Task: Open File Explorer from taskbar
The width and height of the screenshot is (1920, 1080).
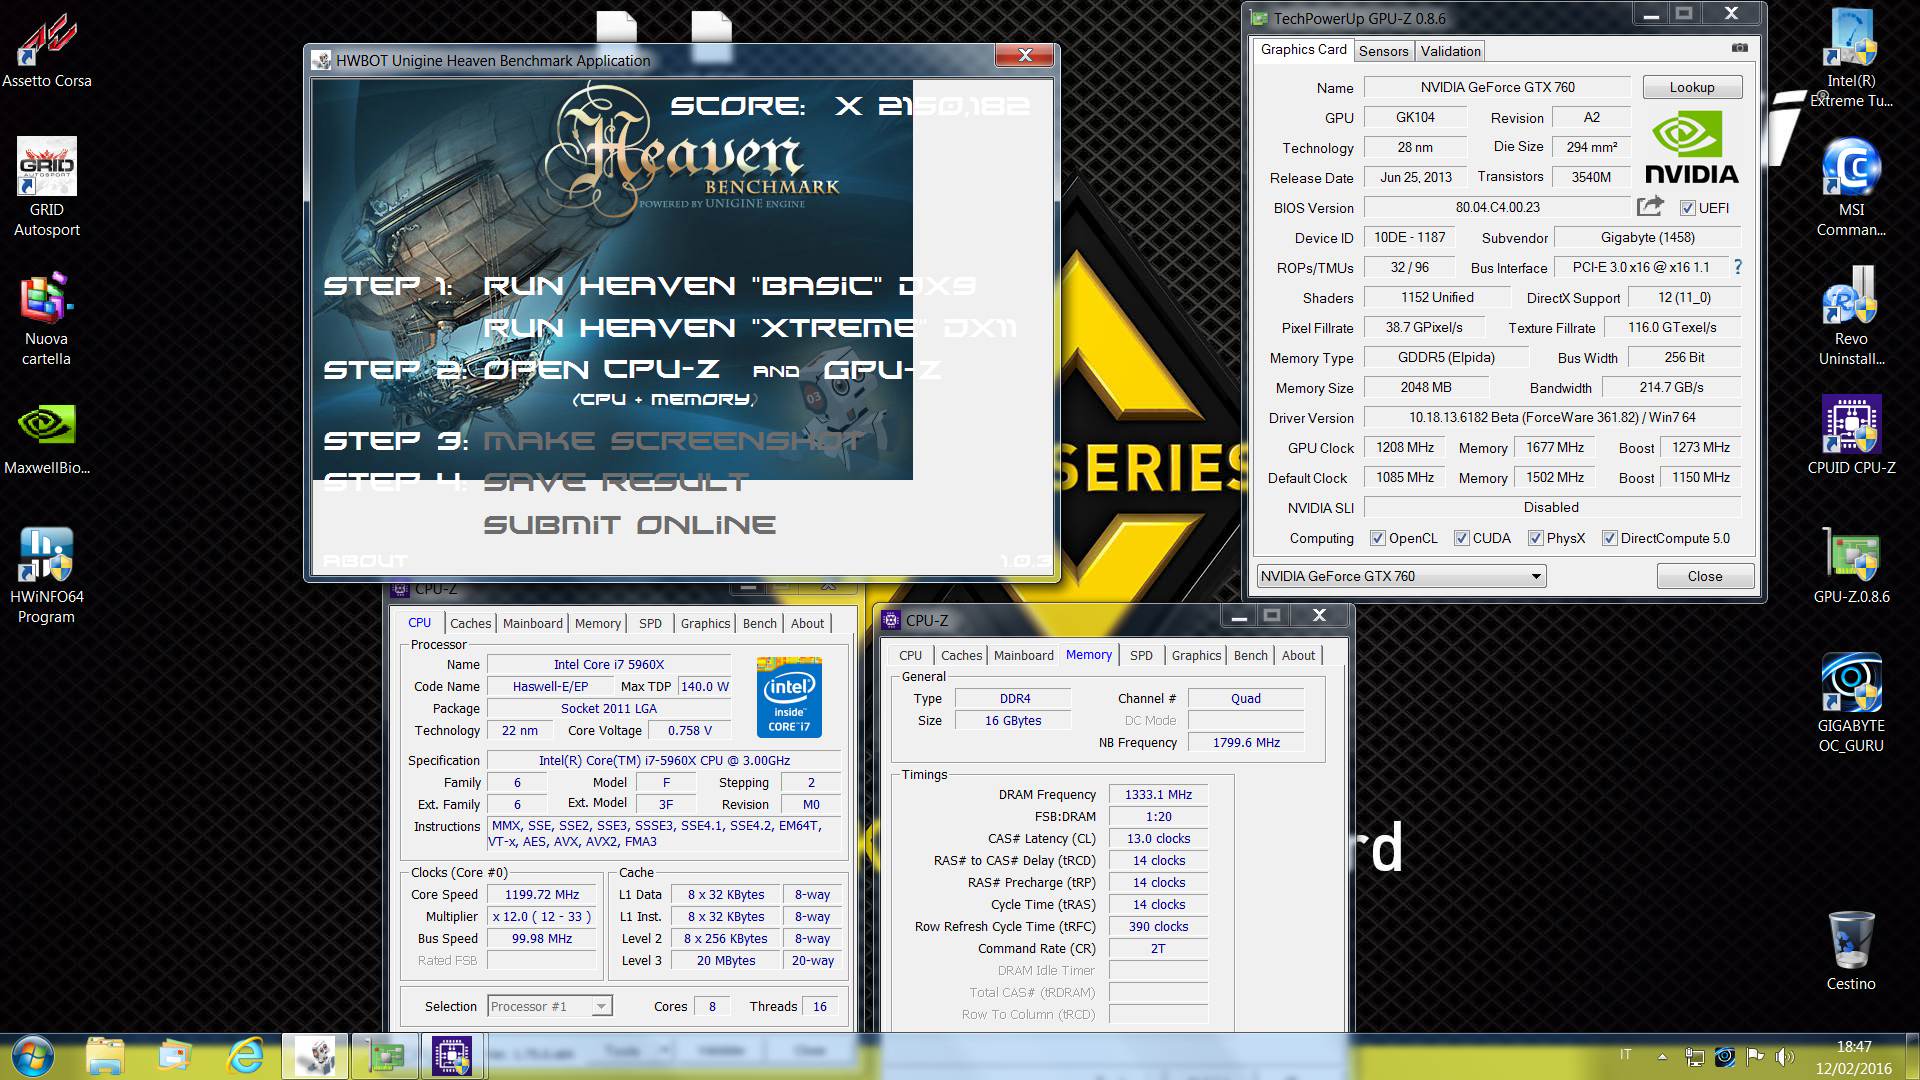Action: pos(105,1056)
